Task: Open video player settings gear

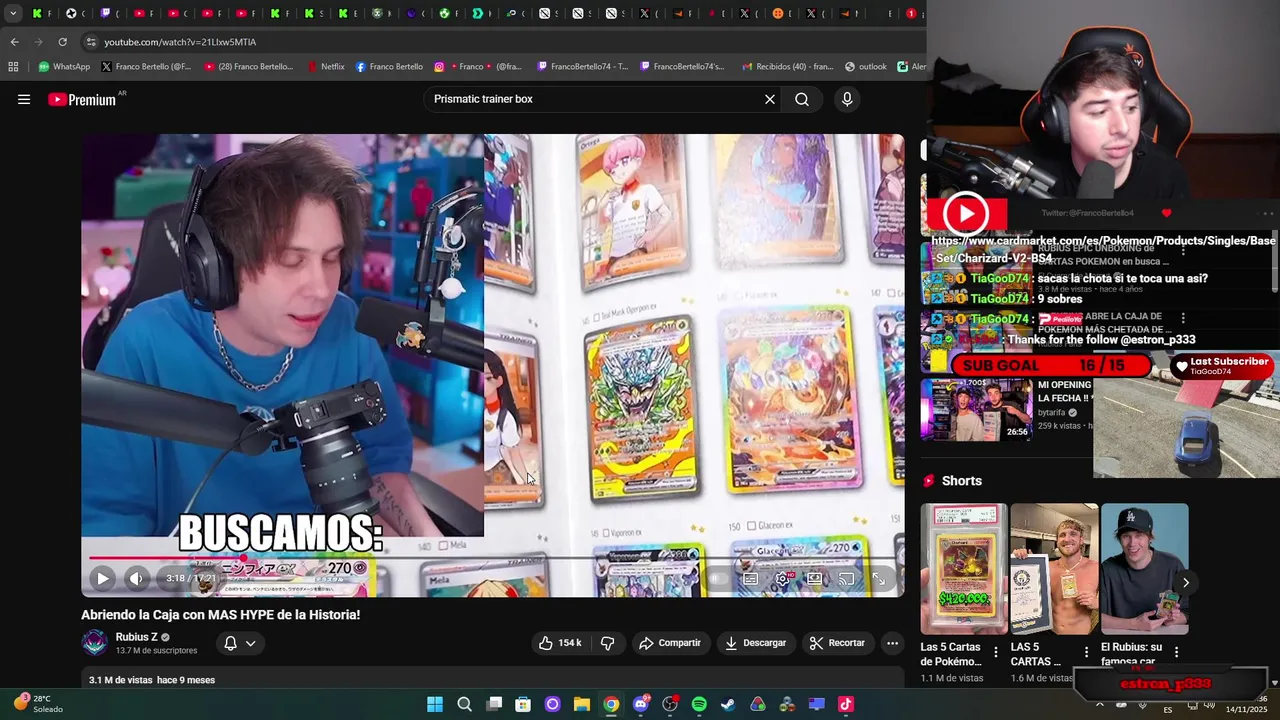Action: [782, 578]
